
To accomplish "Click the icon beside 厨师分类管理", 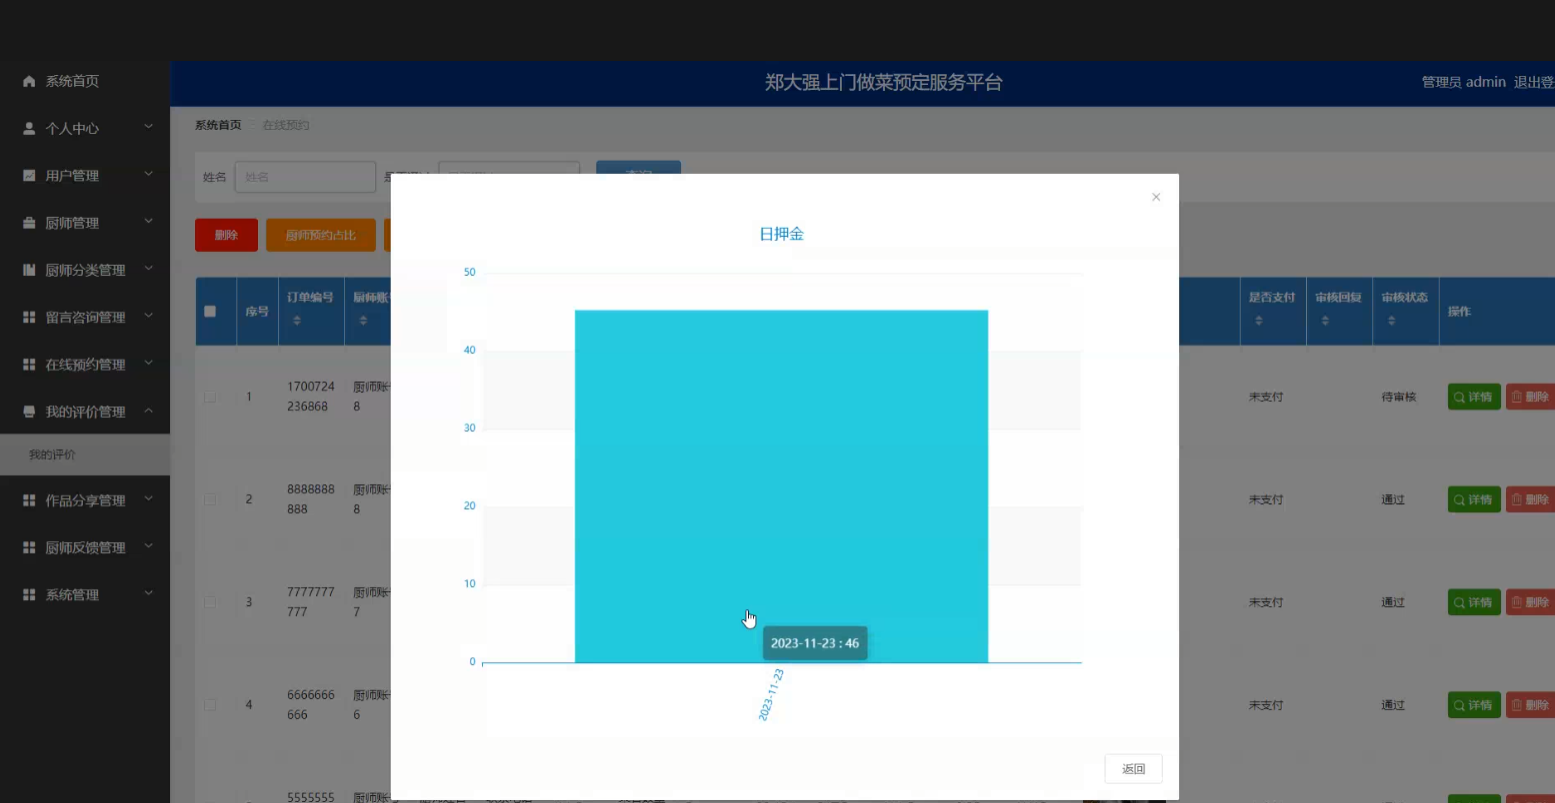I will [x=29, y=270].
